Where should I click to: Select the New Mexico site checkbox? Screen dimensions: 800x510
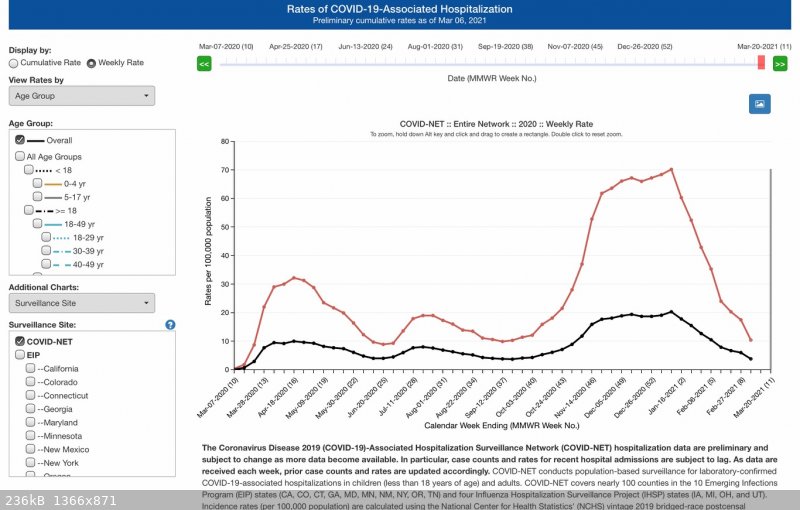coord(30,449)
